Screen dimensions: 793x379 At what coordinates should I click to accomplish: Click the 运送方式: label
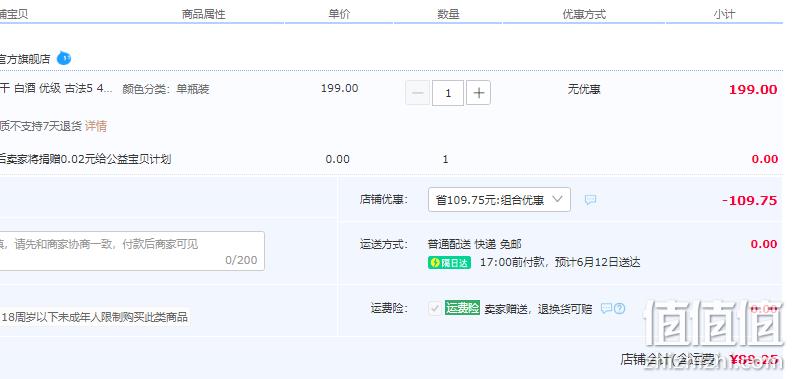pyautogui.click(x=384, y=244)
